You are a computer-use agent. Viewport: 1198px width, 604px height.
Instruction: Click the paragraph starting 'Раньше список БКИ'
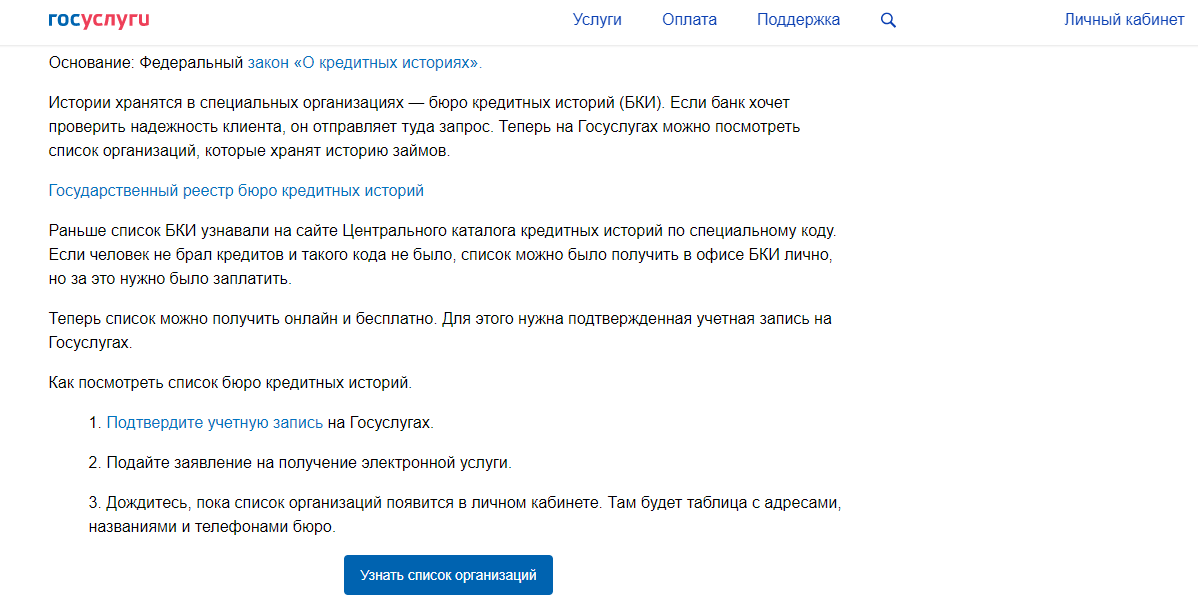(440, 254)
